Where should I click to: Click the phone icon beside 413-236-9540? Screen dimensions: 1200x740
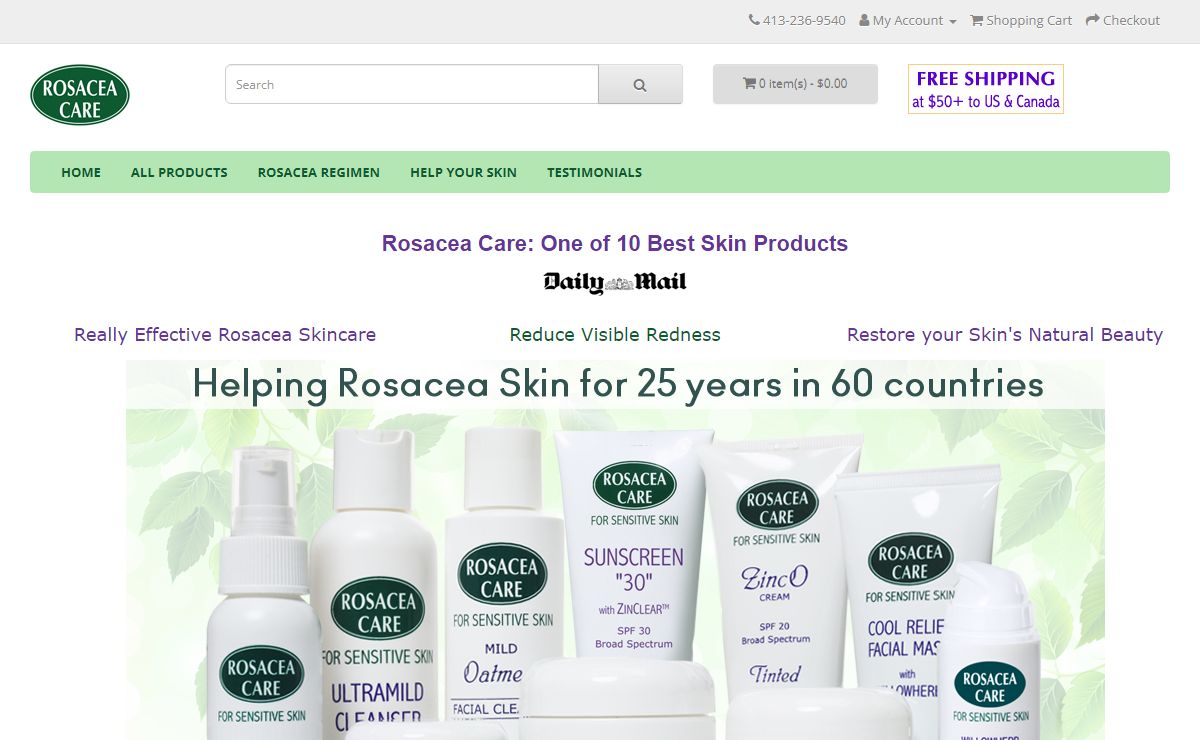click(x=754, y=20)
